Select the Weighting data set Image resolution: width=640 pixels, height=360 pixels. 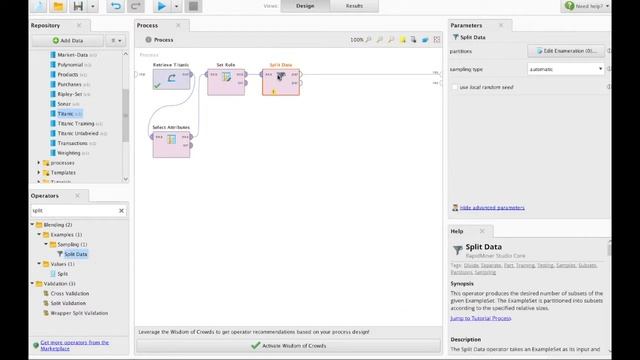(69, 153)
